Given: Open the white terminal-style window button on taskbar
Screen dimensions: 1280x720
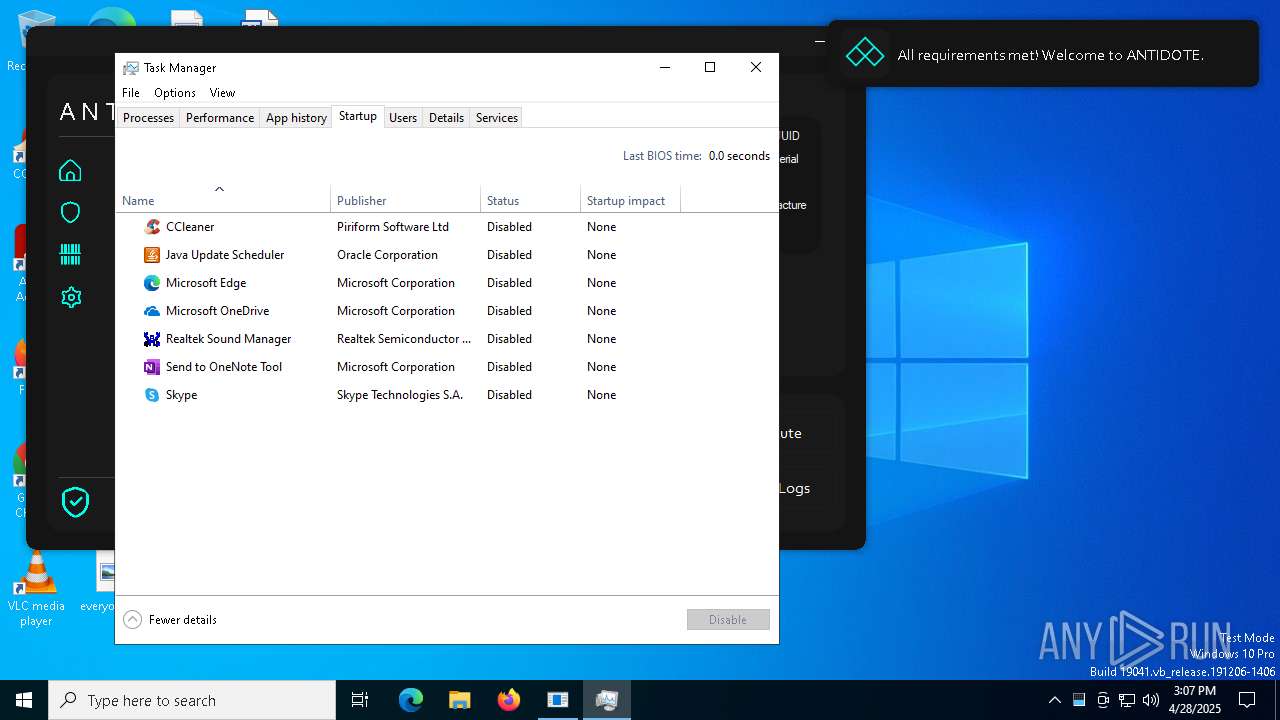Looking at the screenshot, I should (558, 700).
